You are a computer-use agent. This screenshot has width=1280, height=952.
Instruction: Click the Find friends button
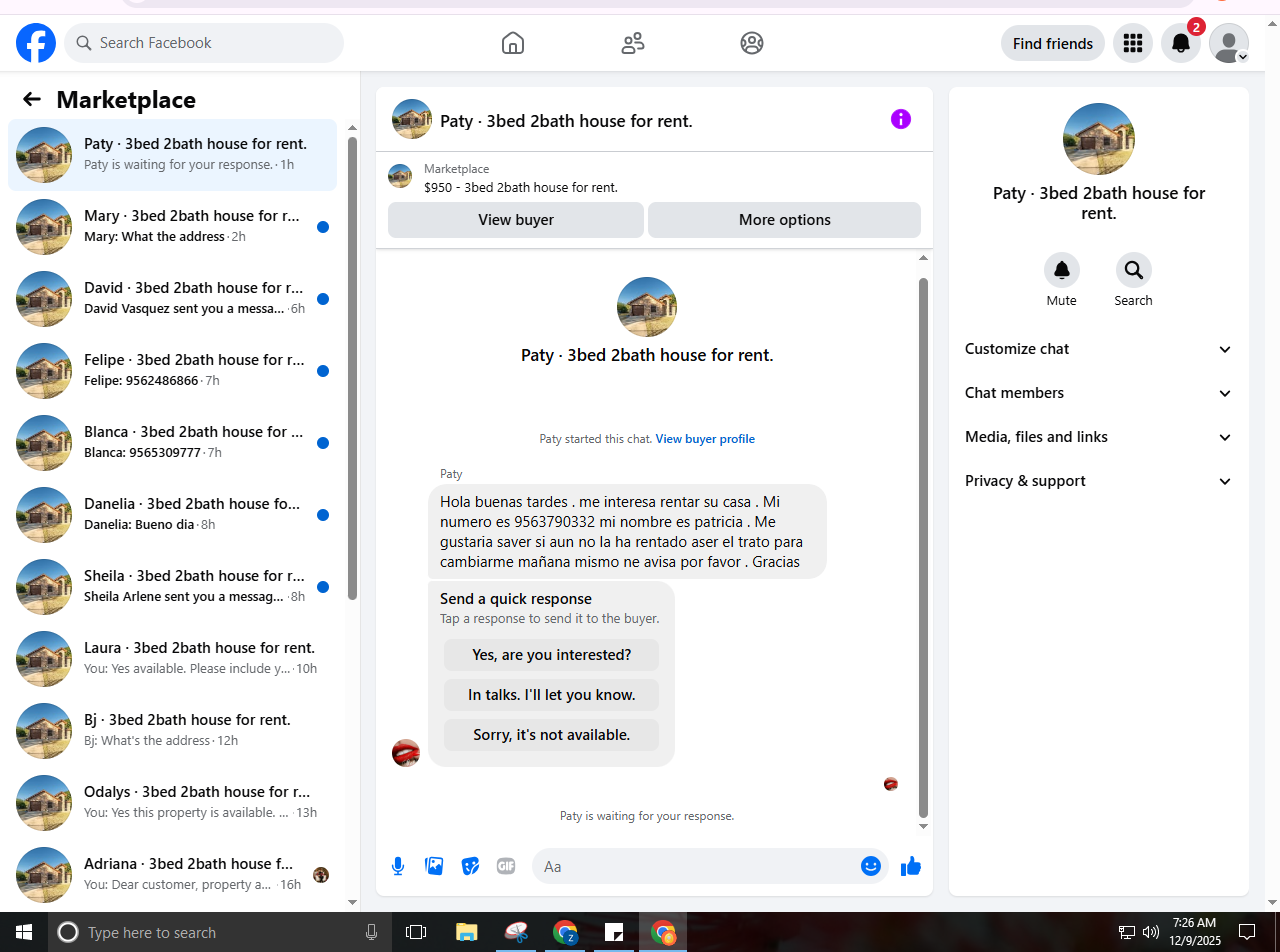pyautogui.click(x=1053, y=43)
